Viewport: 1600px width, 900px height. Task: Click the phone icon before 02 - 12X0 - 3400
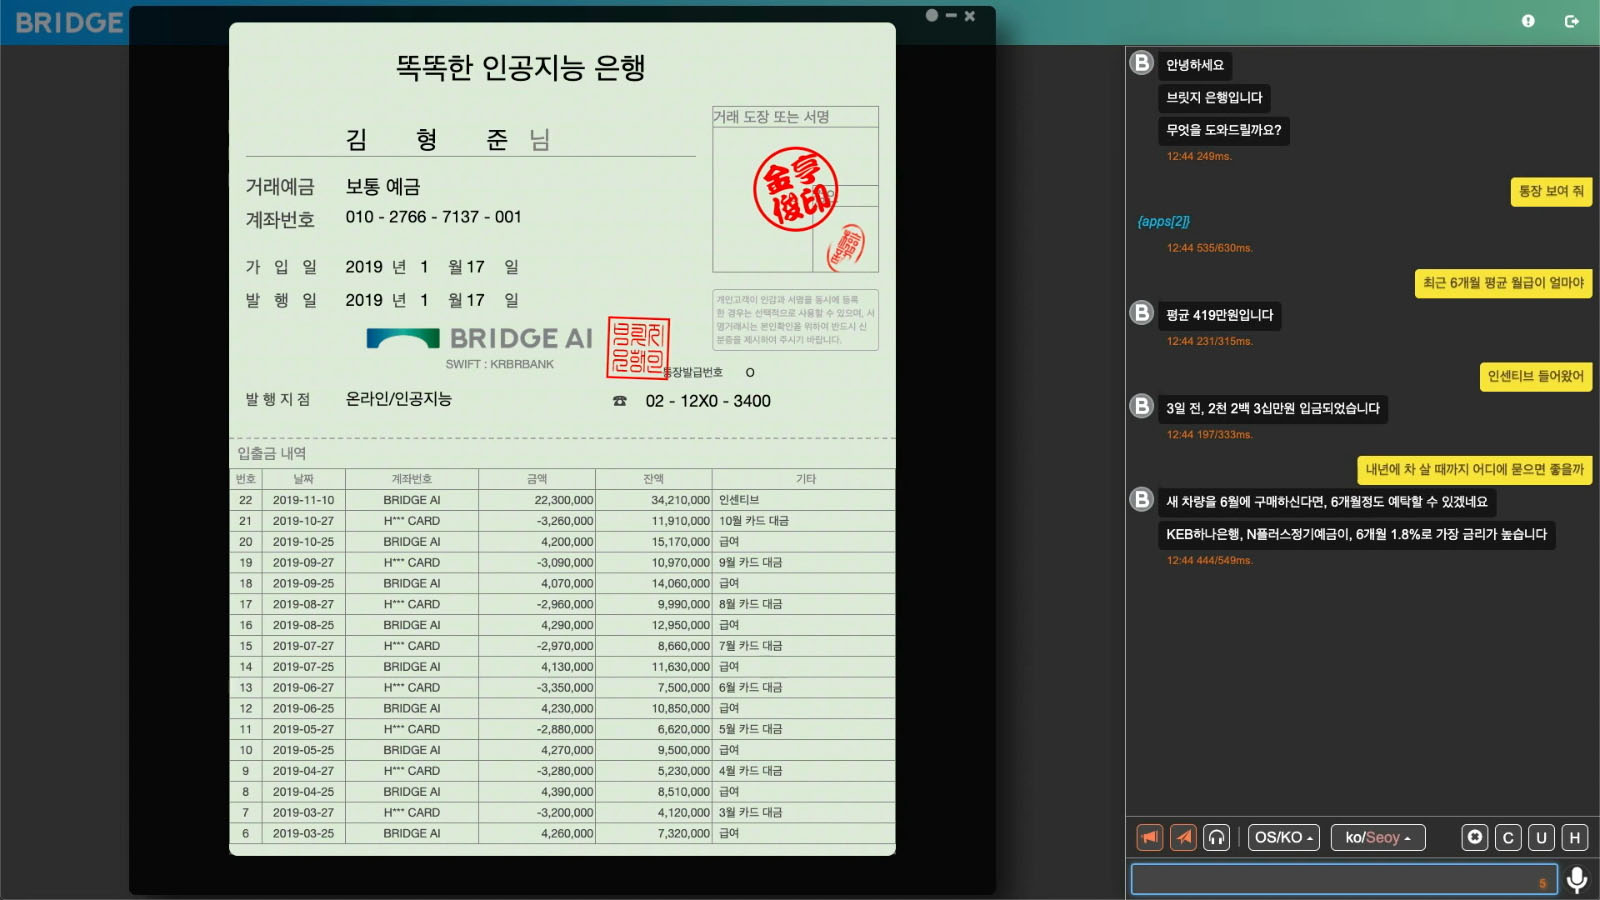[620, 401]
